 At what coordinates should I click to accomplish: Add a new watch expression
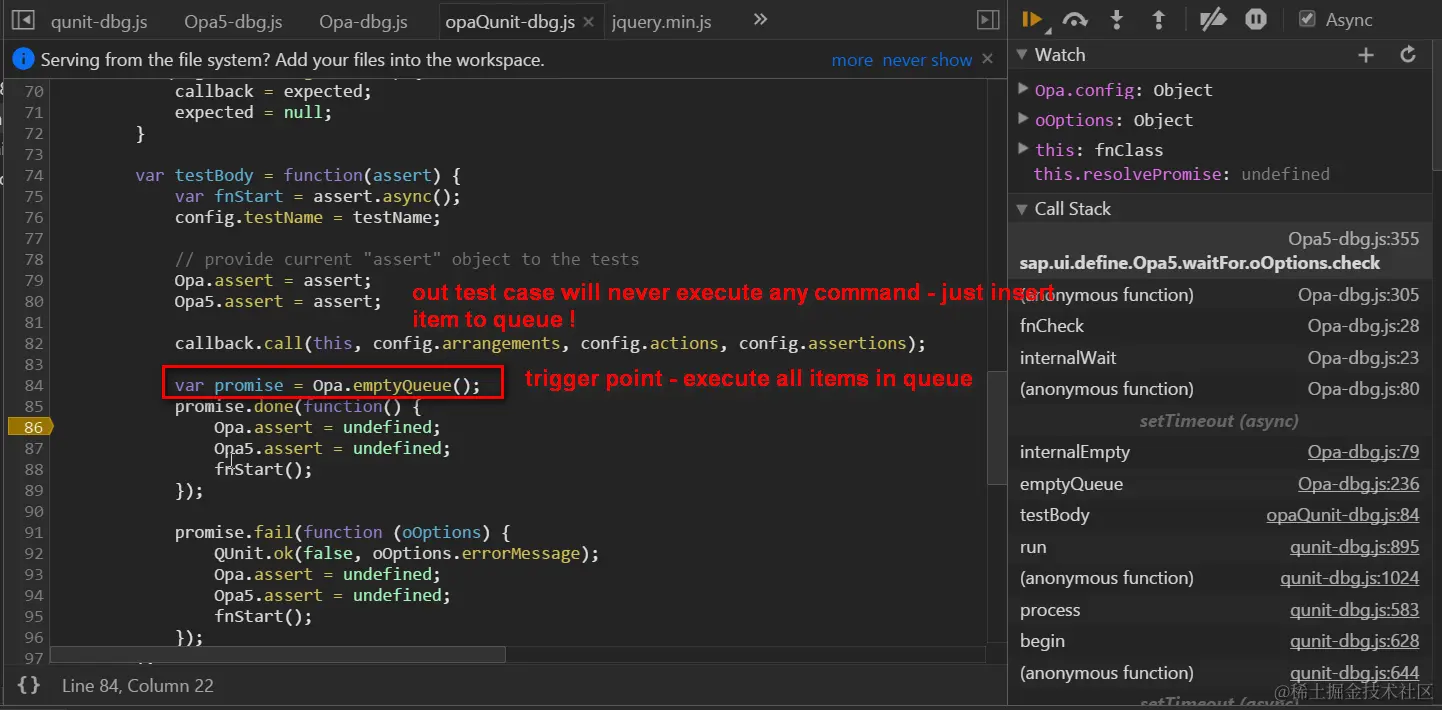pos(1366,55)
